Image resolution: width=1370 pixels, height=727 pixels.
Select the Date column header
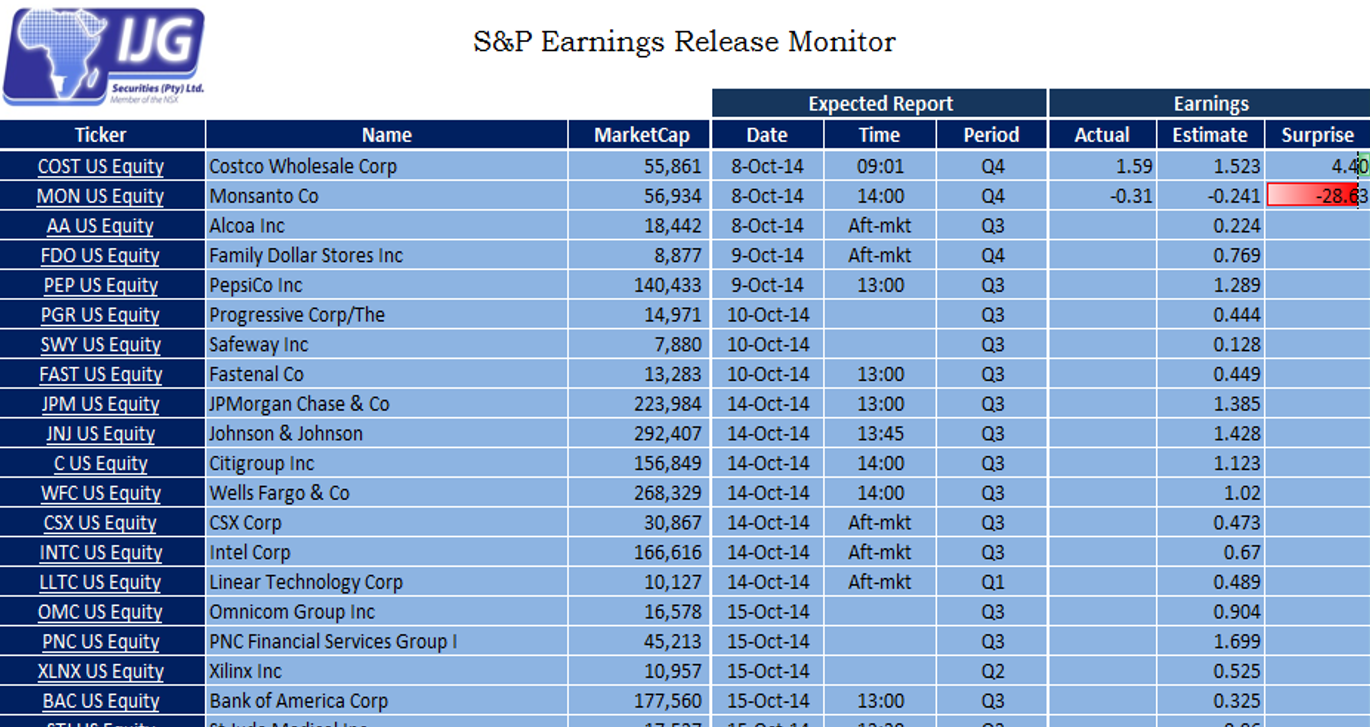pyautogui.click(x=767, y=135)
